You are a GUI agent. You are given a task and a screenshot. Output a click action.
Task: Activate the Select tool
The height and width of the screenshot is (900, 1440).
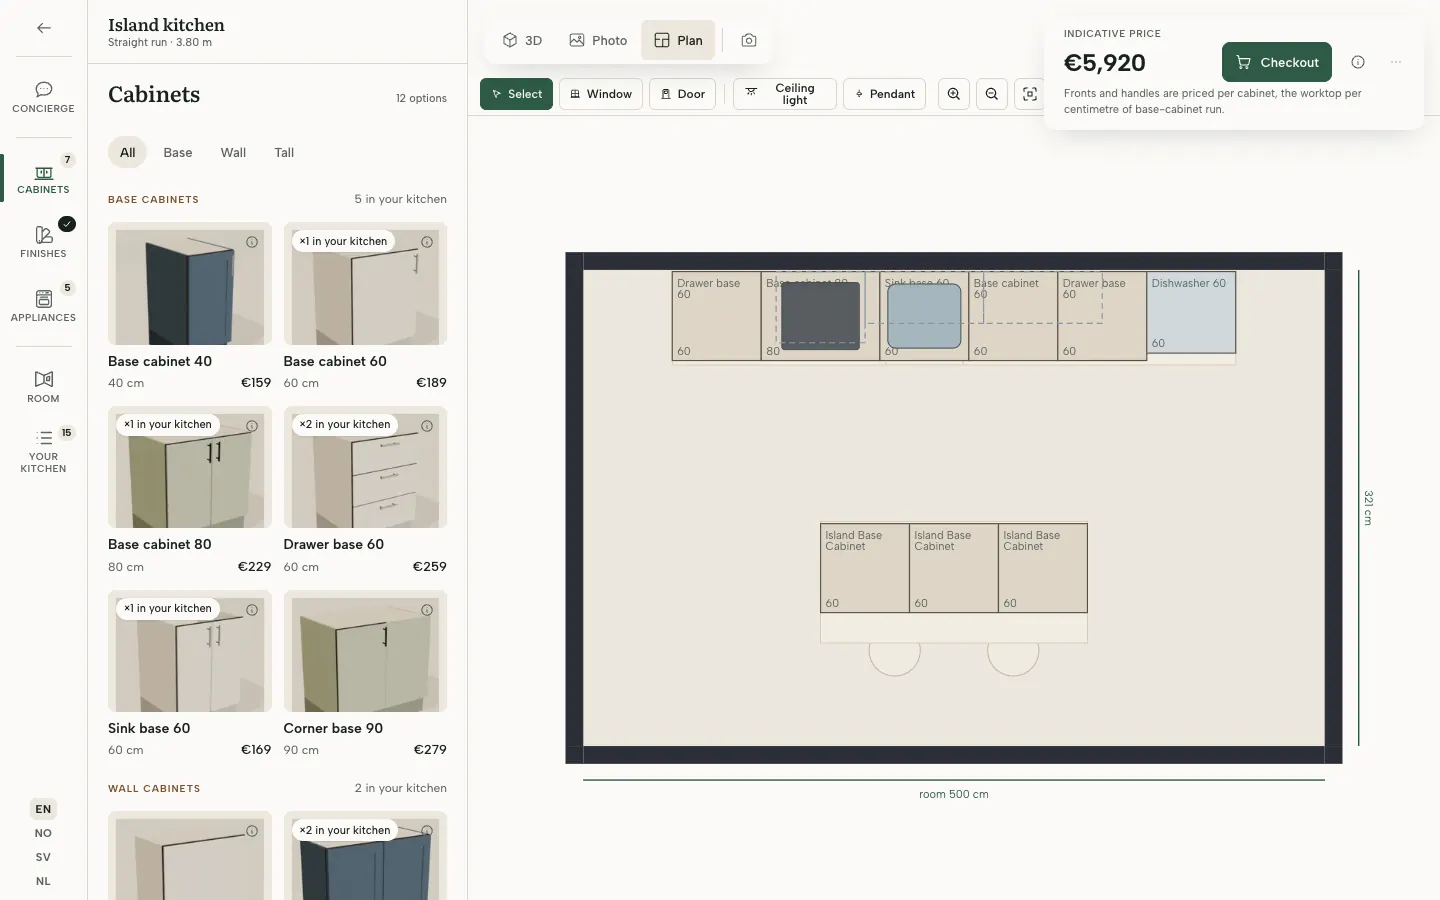[516, 94]
